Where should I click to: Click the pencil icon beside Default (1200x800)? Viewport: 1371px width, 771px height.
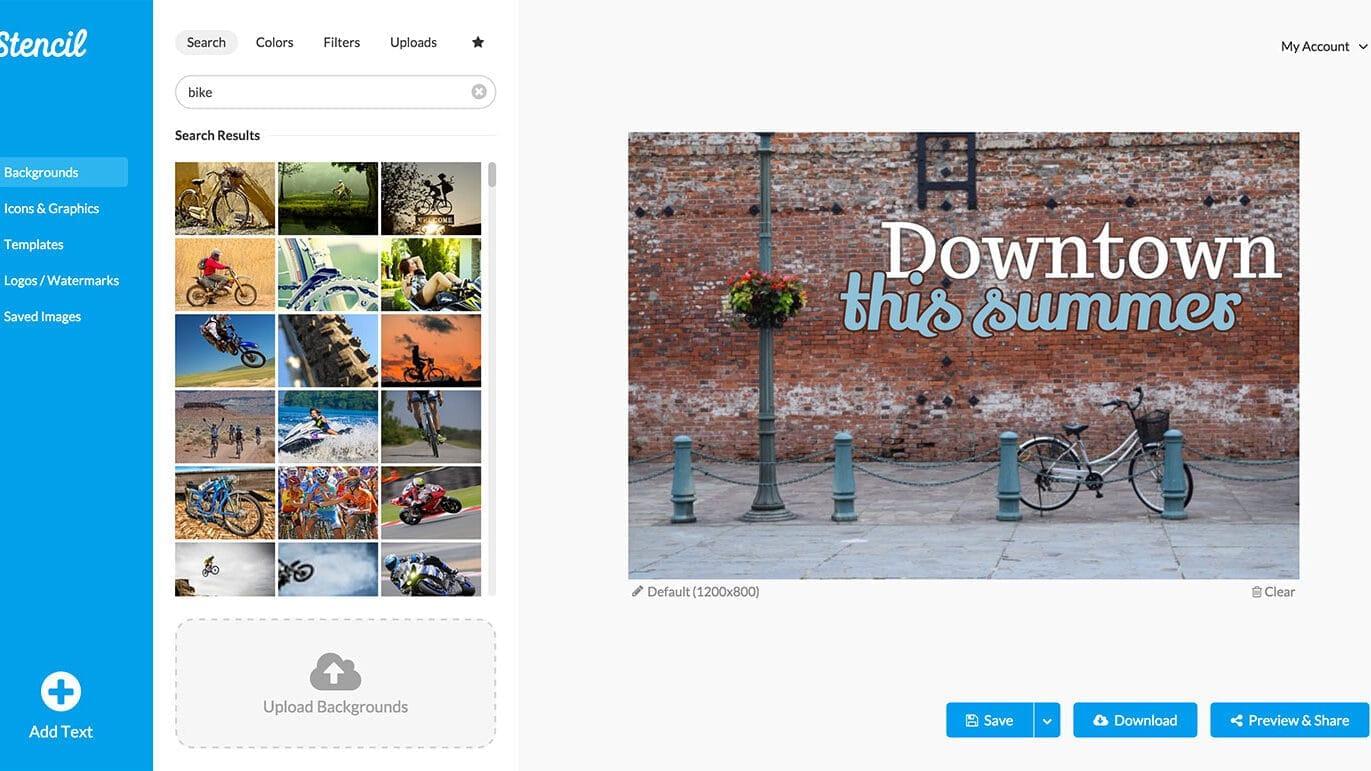[637, 591]
